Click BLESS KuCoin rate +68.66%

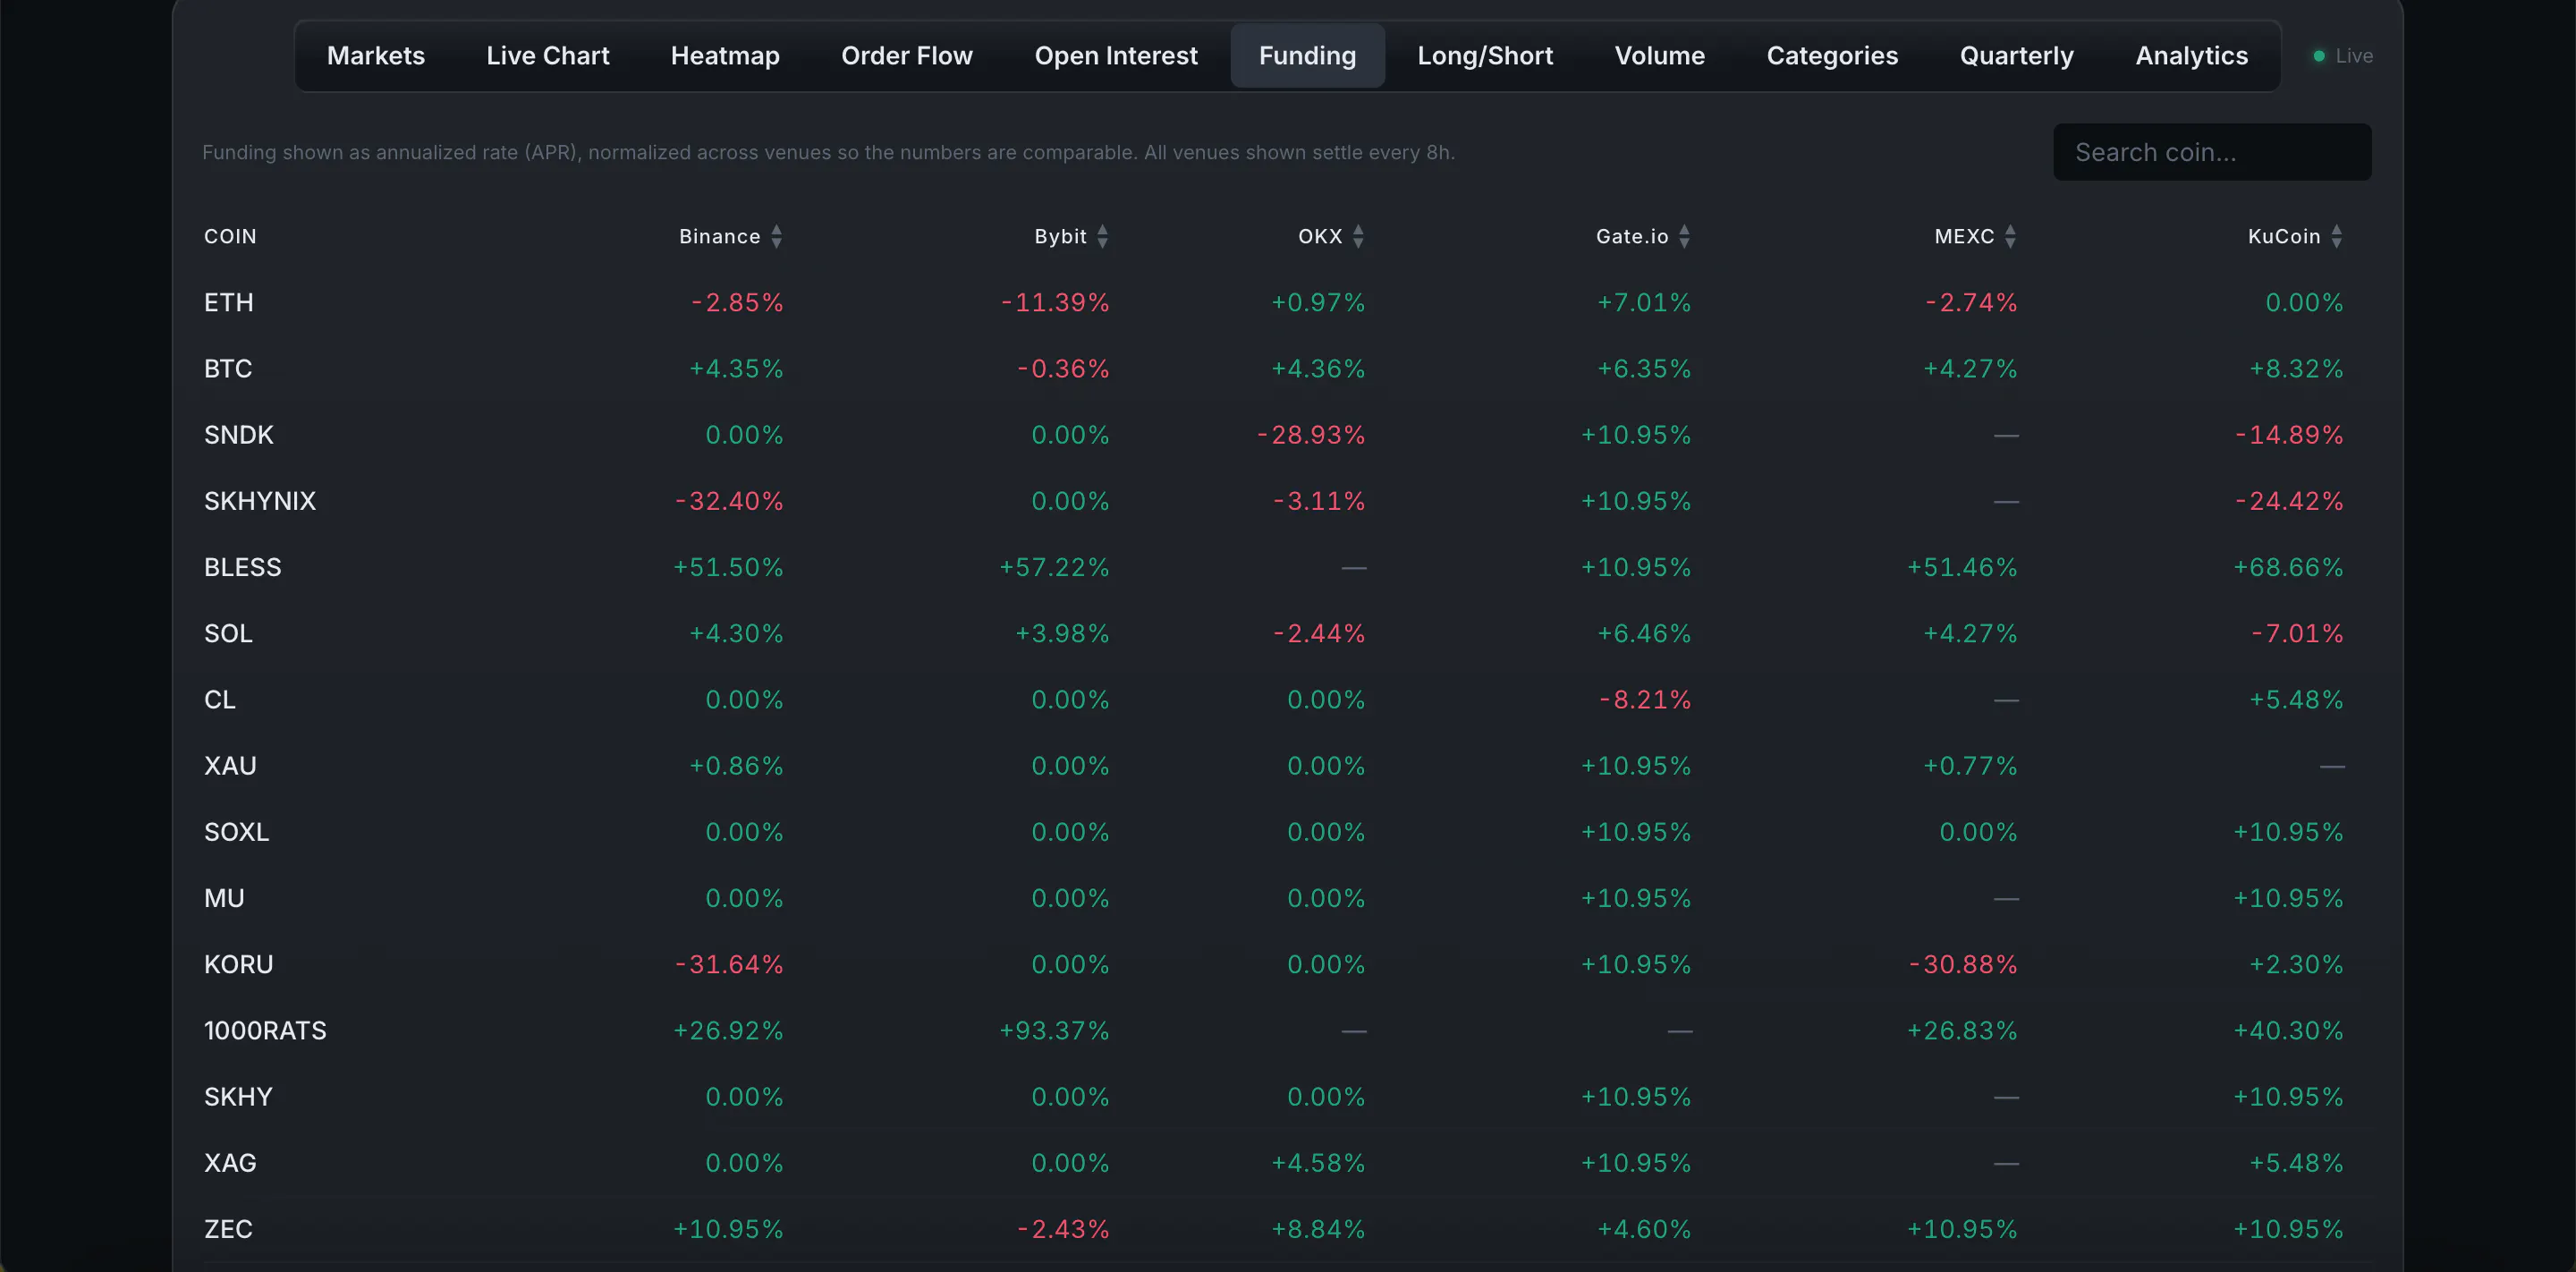(x=2288, y=567)
